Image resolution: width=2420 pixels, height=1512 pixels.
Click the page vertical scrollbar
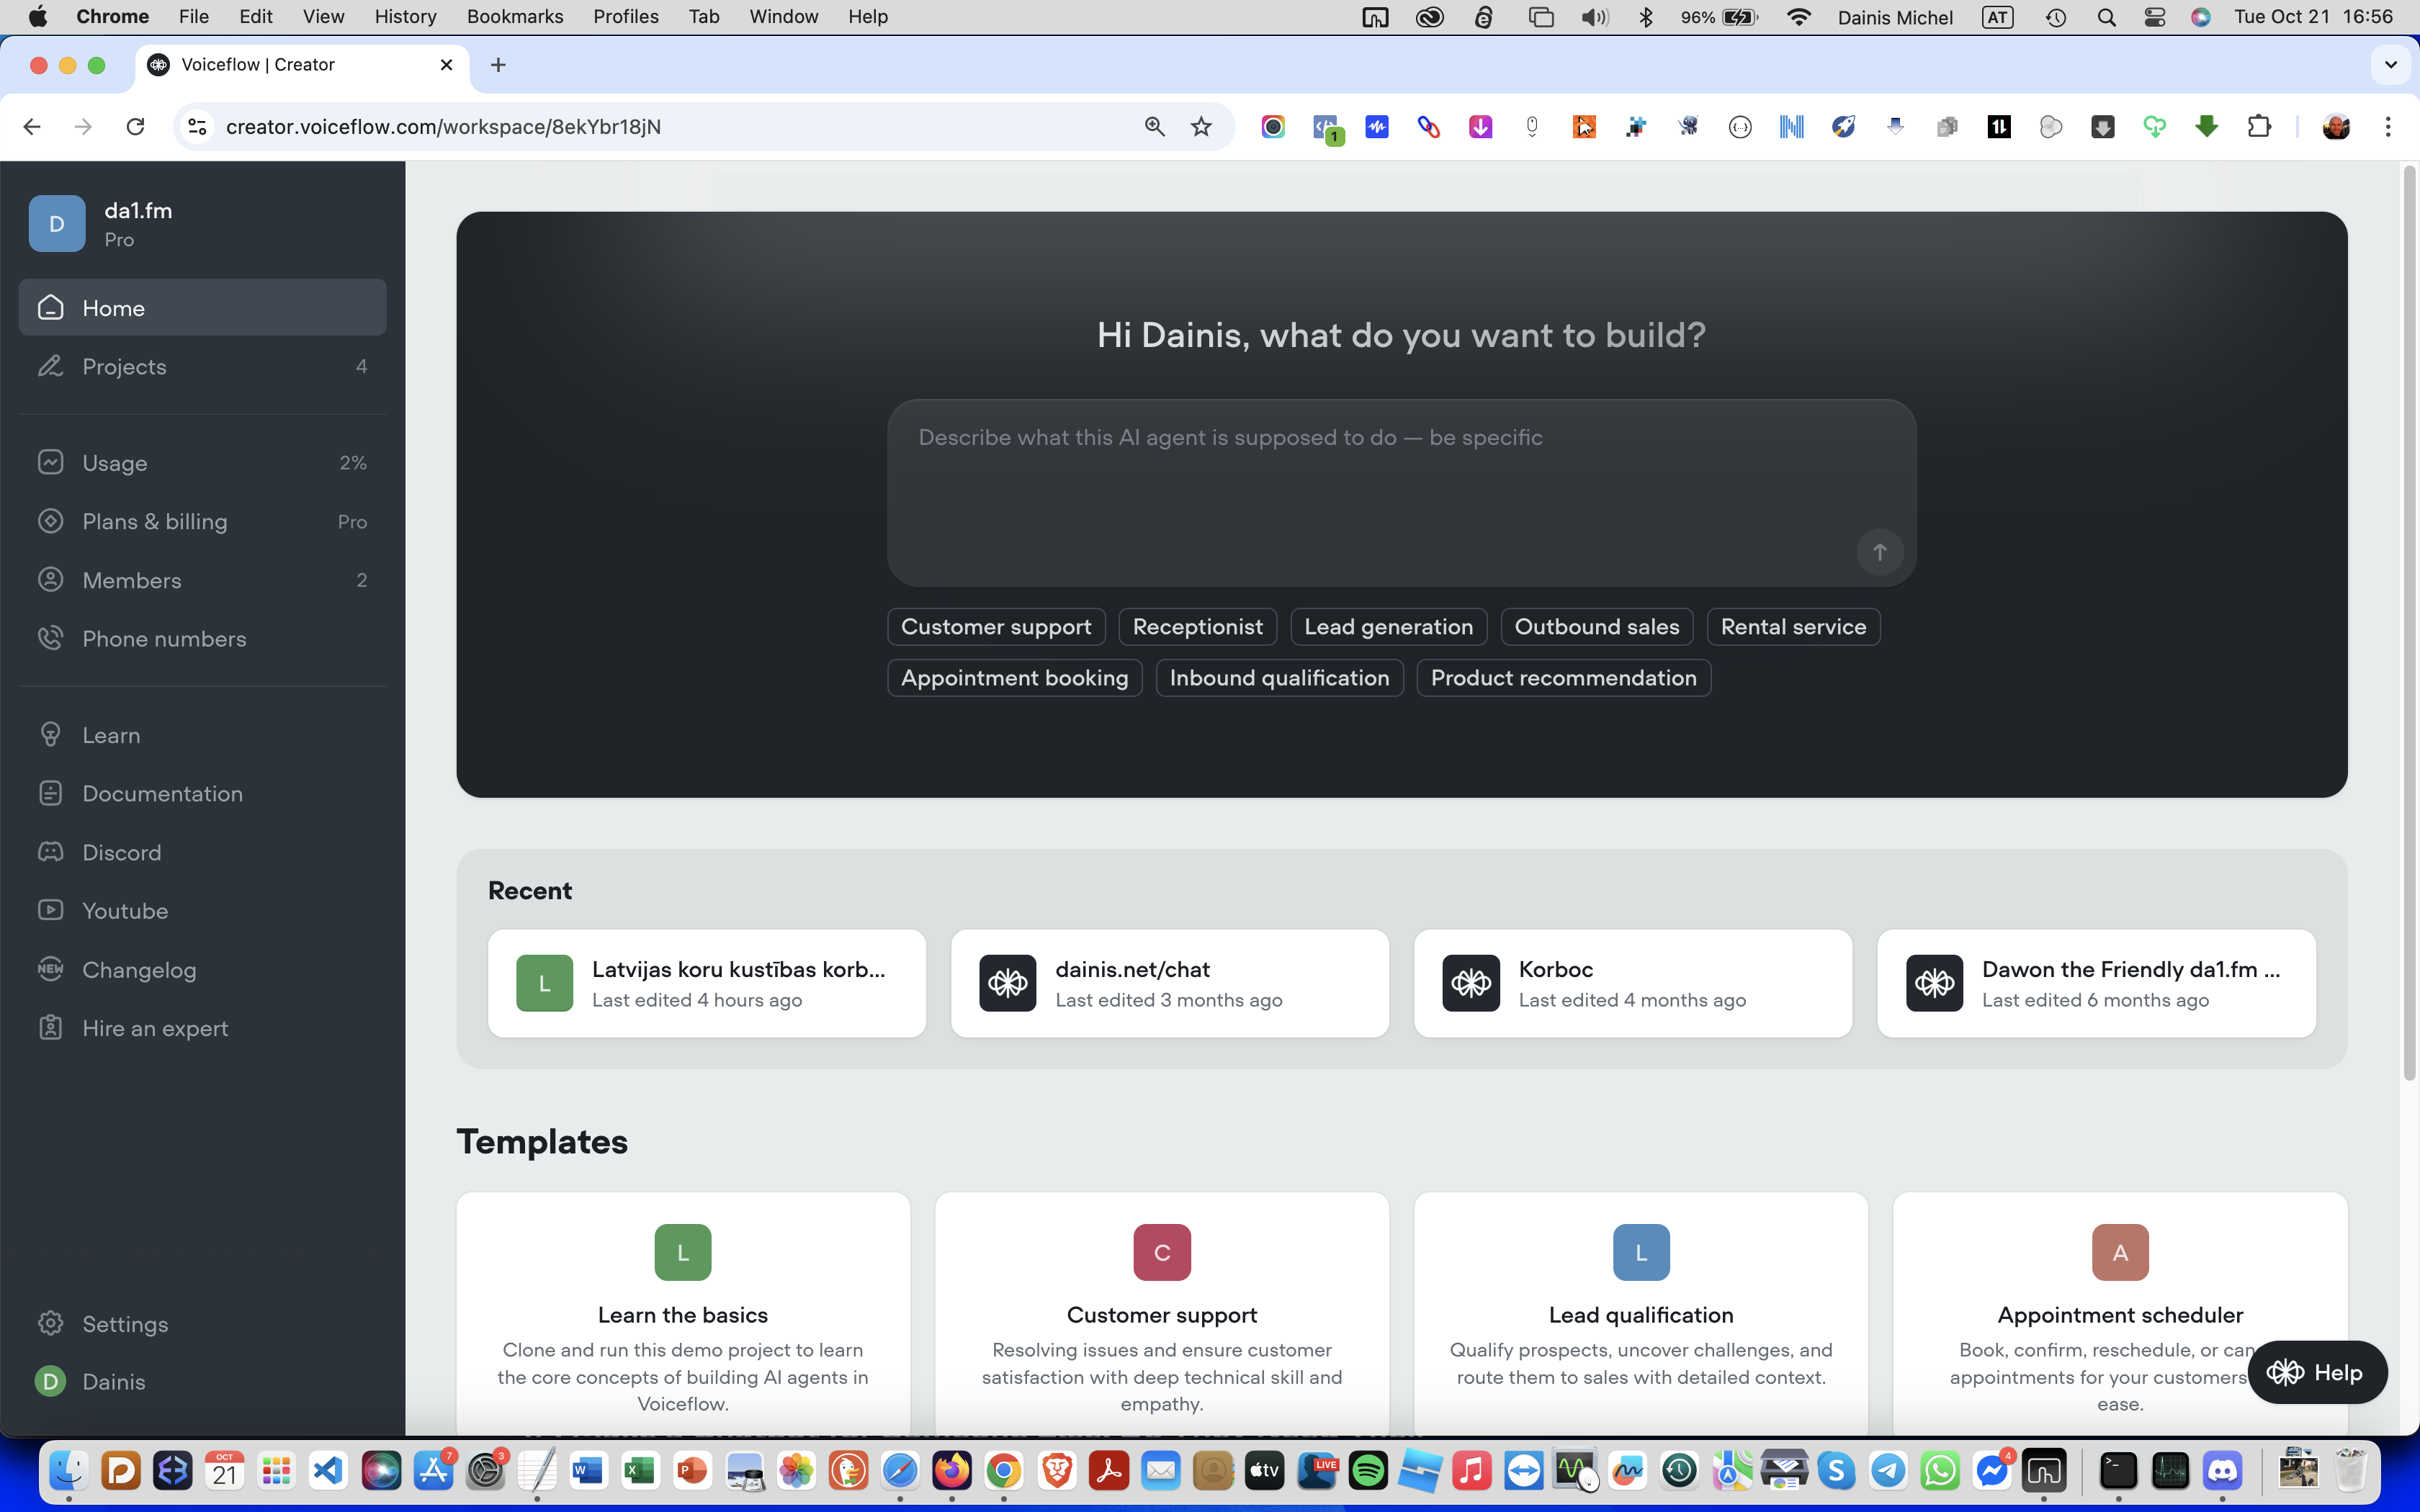[x=2409, y=620]
